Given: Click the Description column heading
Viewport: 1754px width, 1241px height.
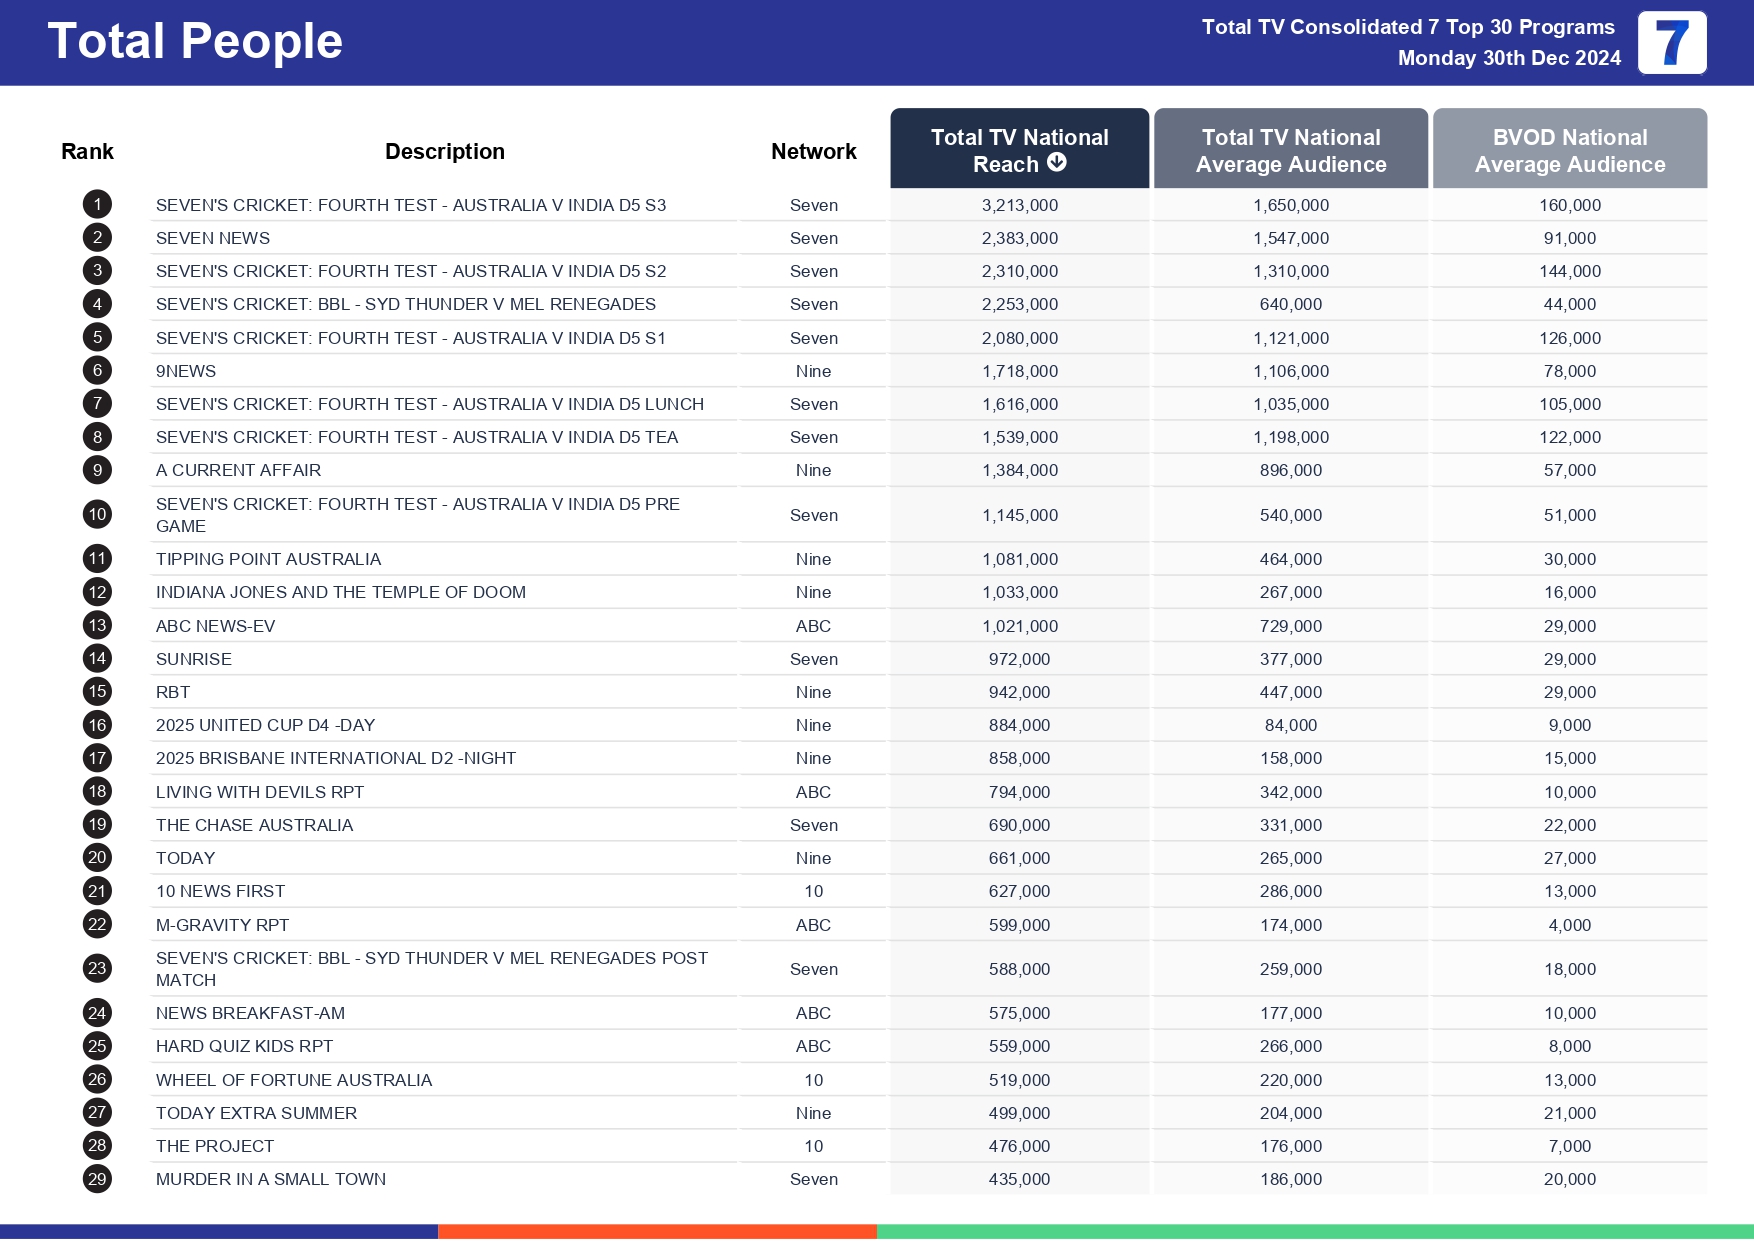Looking at the screenshot, I should coord(444,152).
